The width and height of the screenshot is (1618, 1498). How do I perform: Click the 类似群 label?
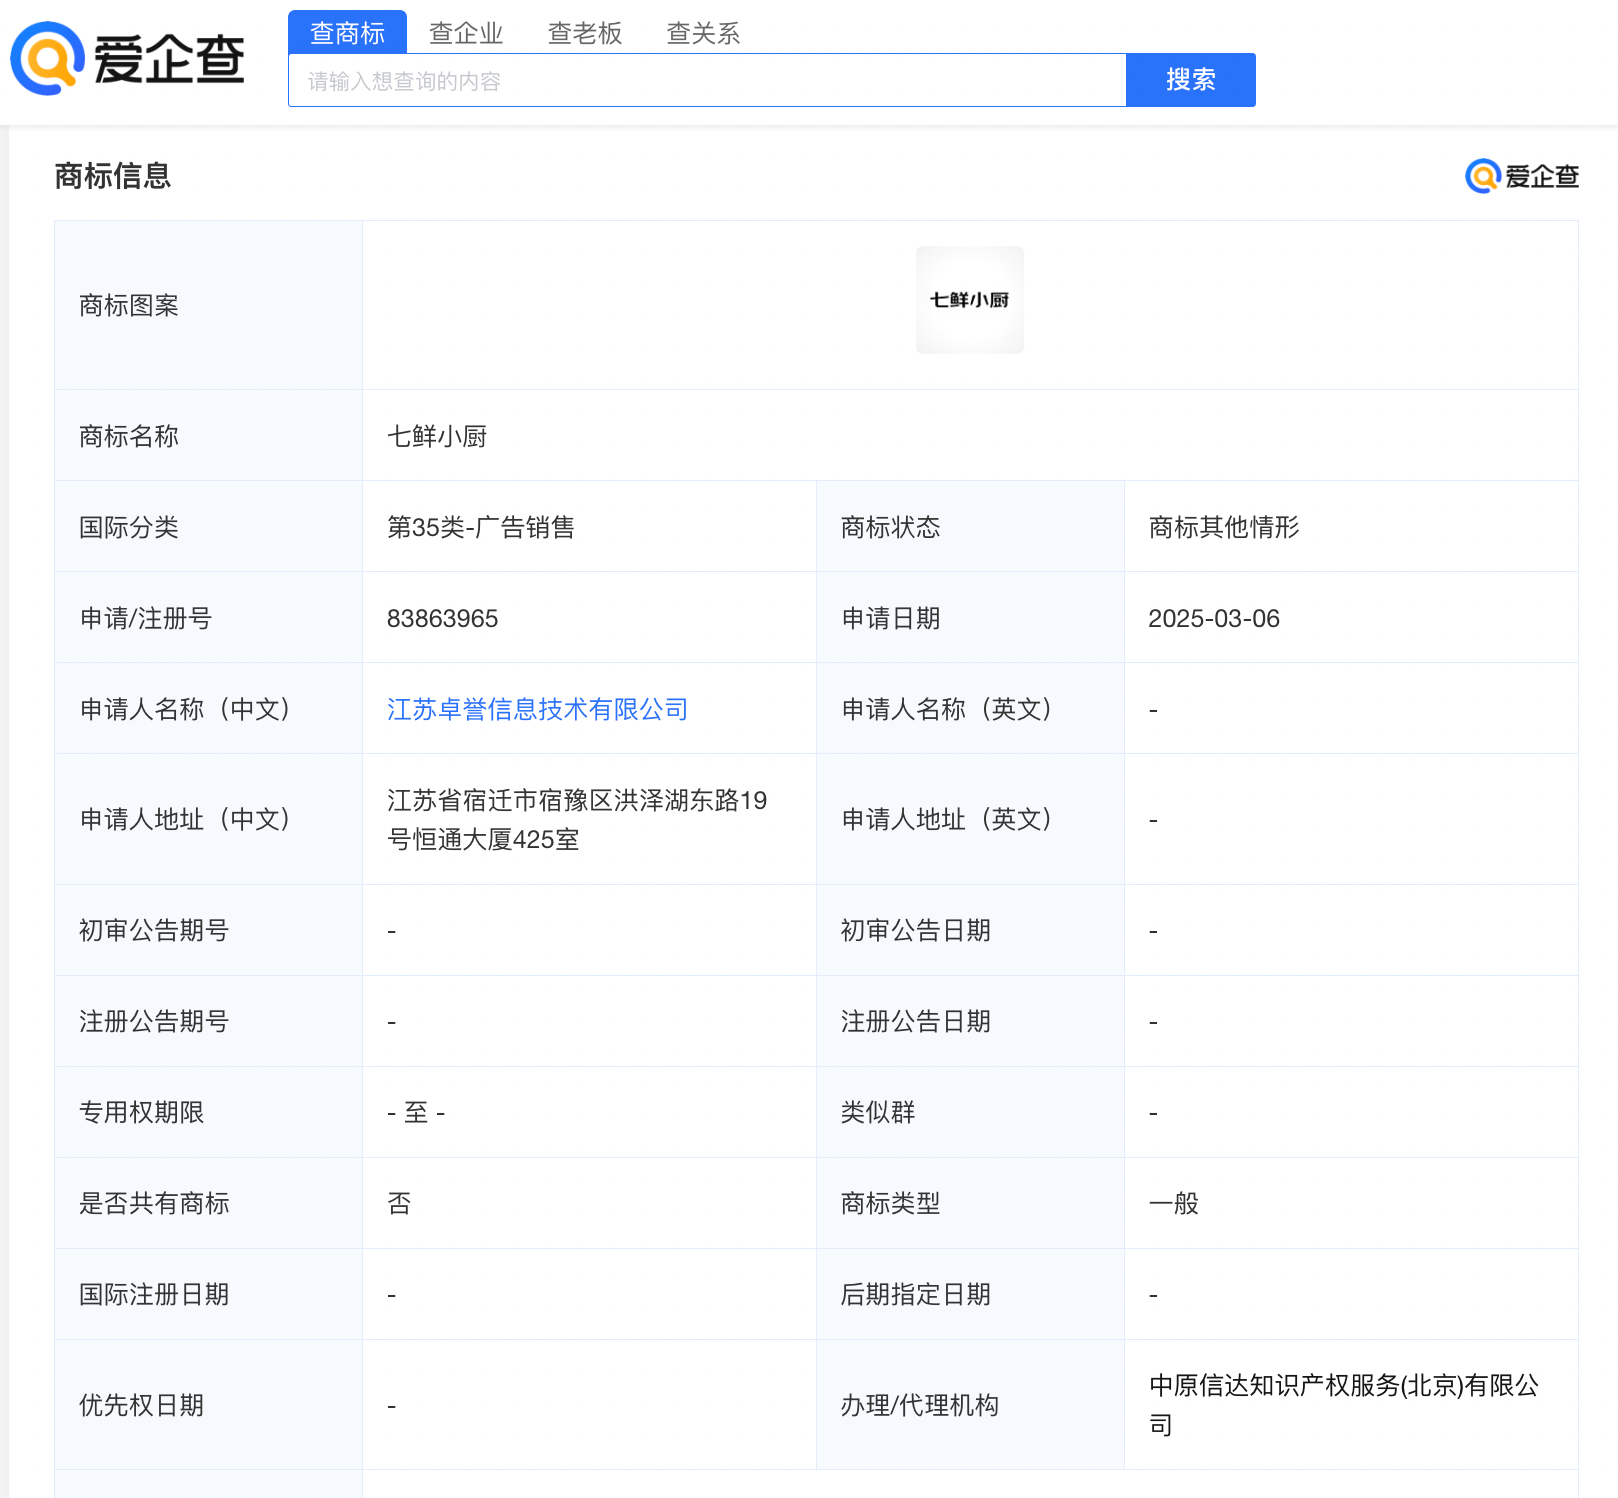(878, 1112)
